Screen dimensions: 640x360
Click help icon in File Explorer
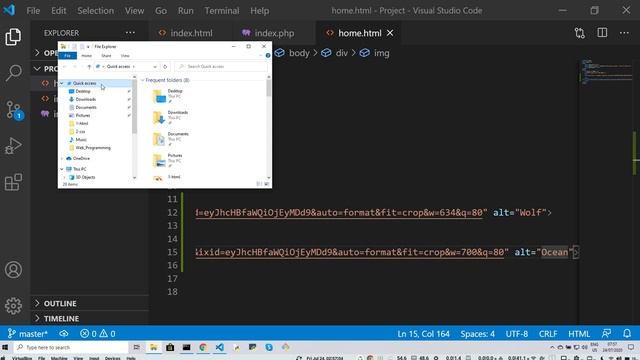point(268,56)
